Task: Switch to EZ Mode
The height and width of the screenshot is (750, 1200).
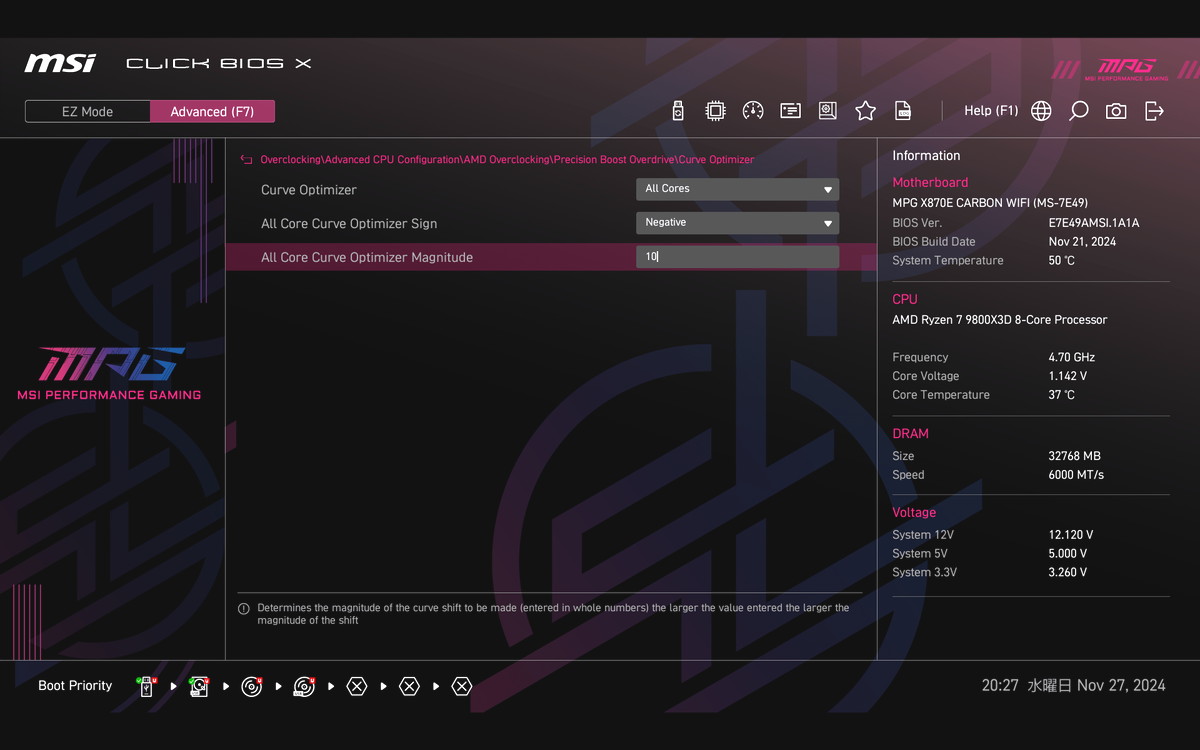Action: tap(88, 112)
